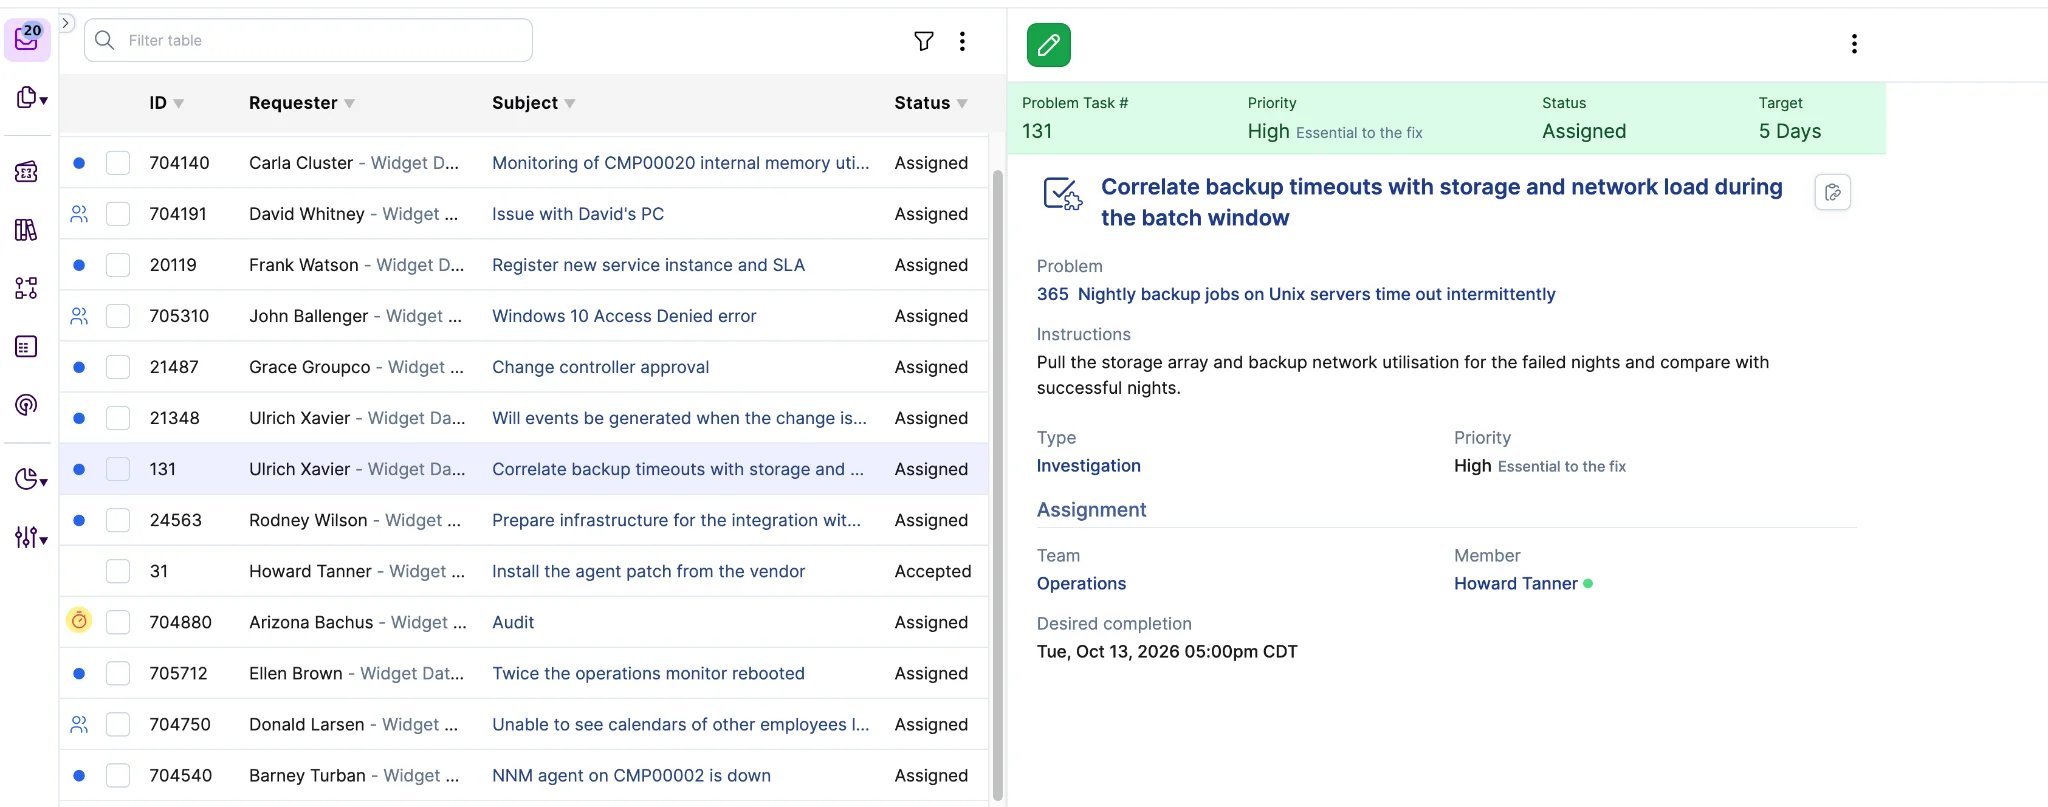Open subject Windows 10 Access Denied error
This screenshot has width=2048, height=807.
point(624,316)
